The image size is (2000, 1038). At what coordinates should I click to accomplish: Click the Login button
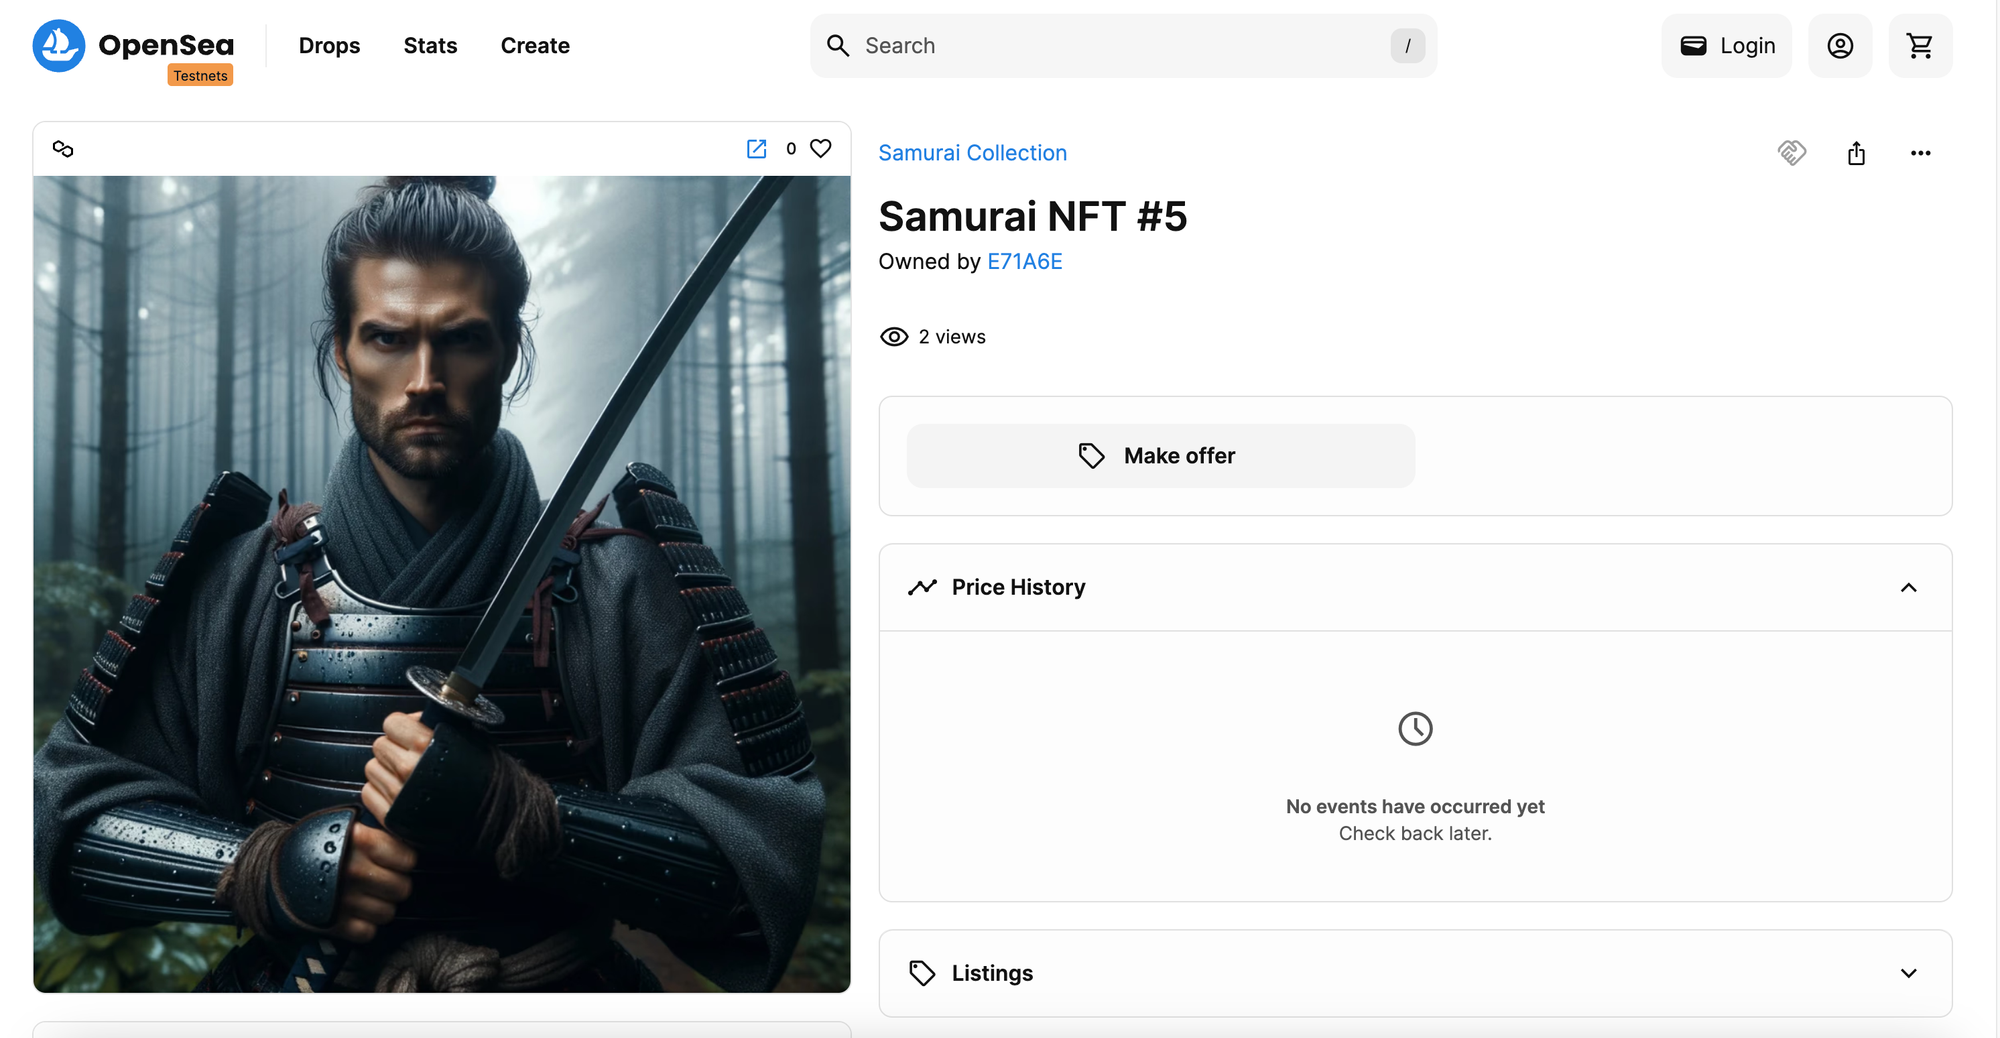tap(1727, 46)
